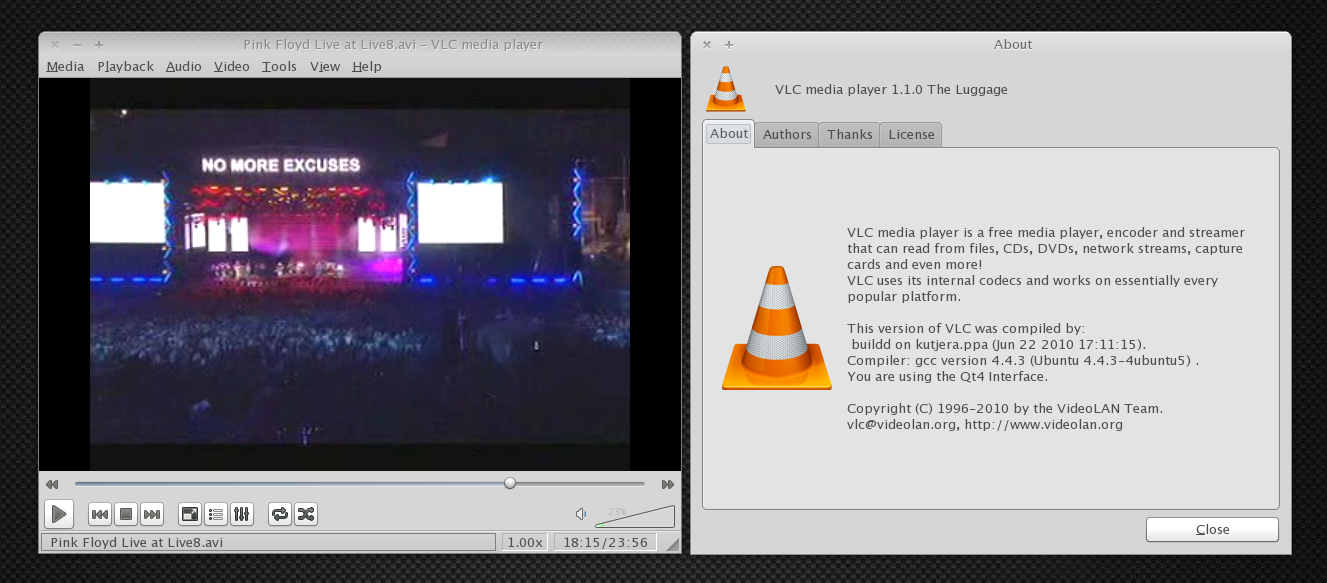The image size is (1327, 583).
Task: Adjust the volume triangle slider
Action: 634,516
